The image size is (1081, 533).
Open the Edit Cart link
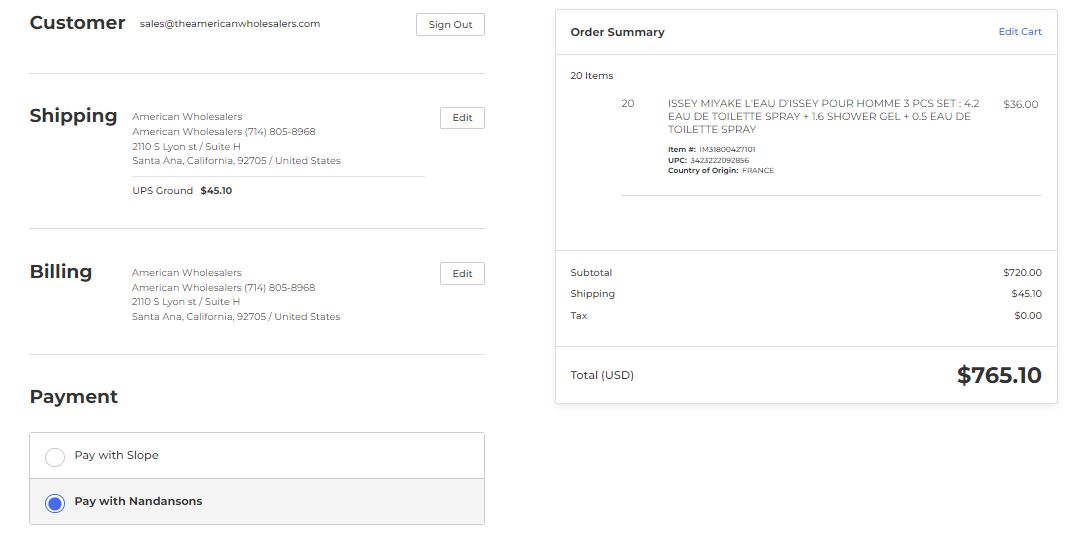coord(1020,32)
